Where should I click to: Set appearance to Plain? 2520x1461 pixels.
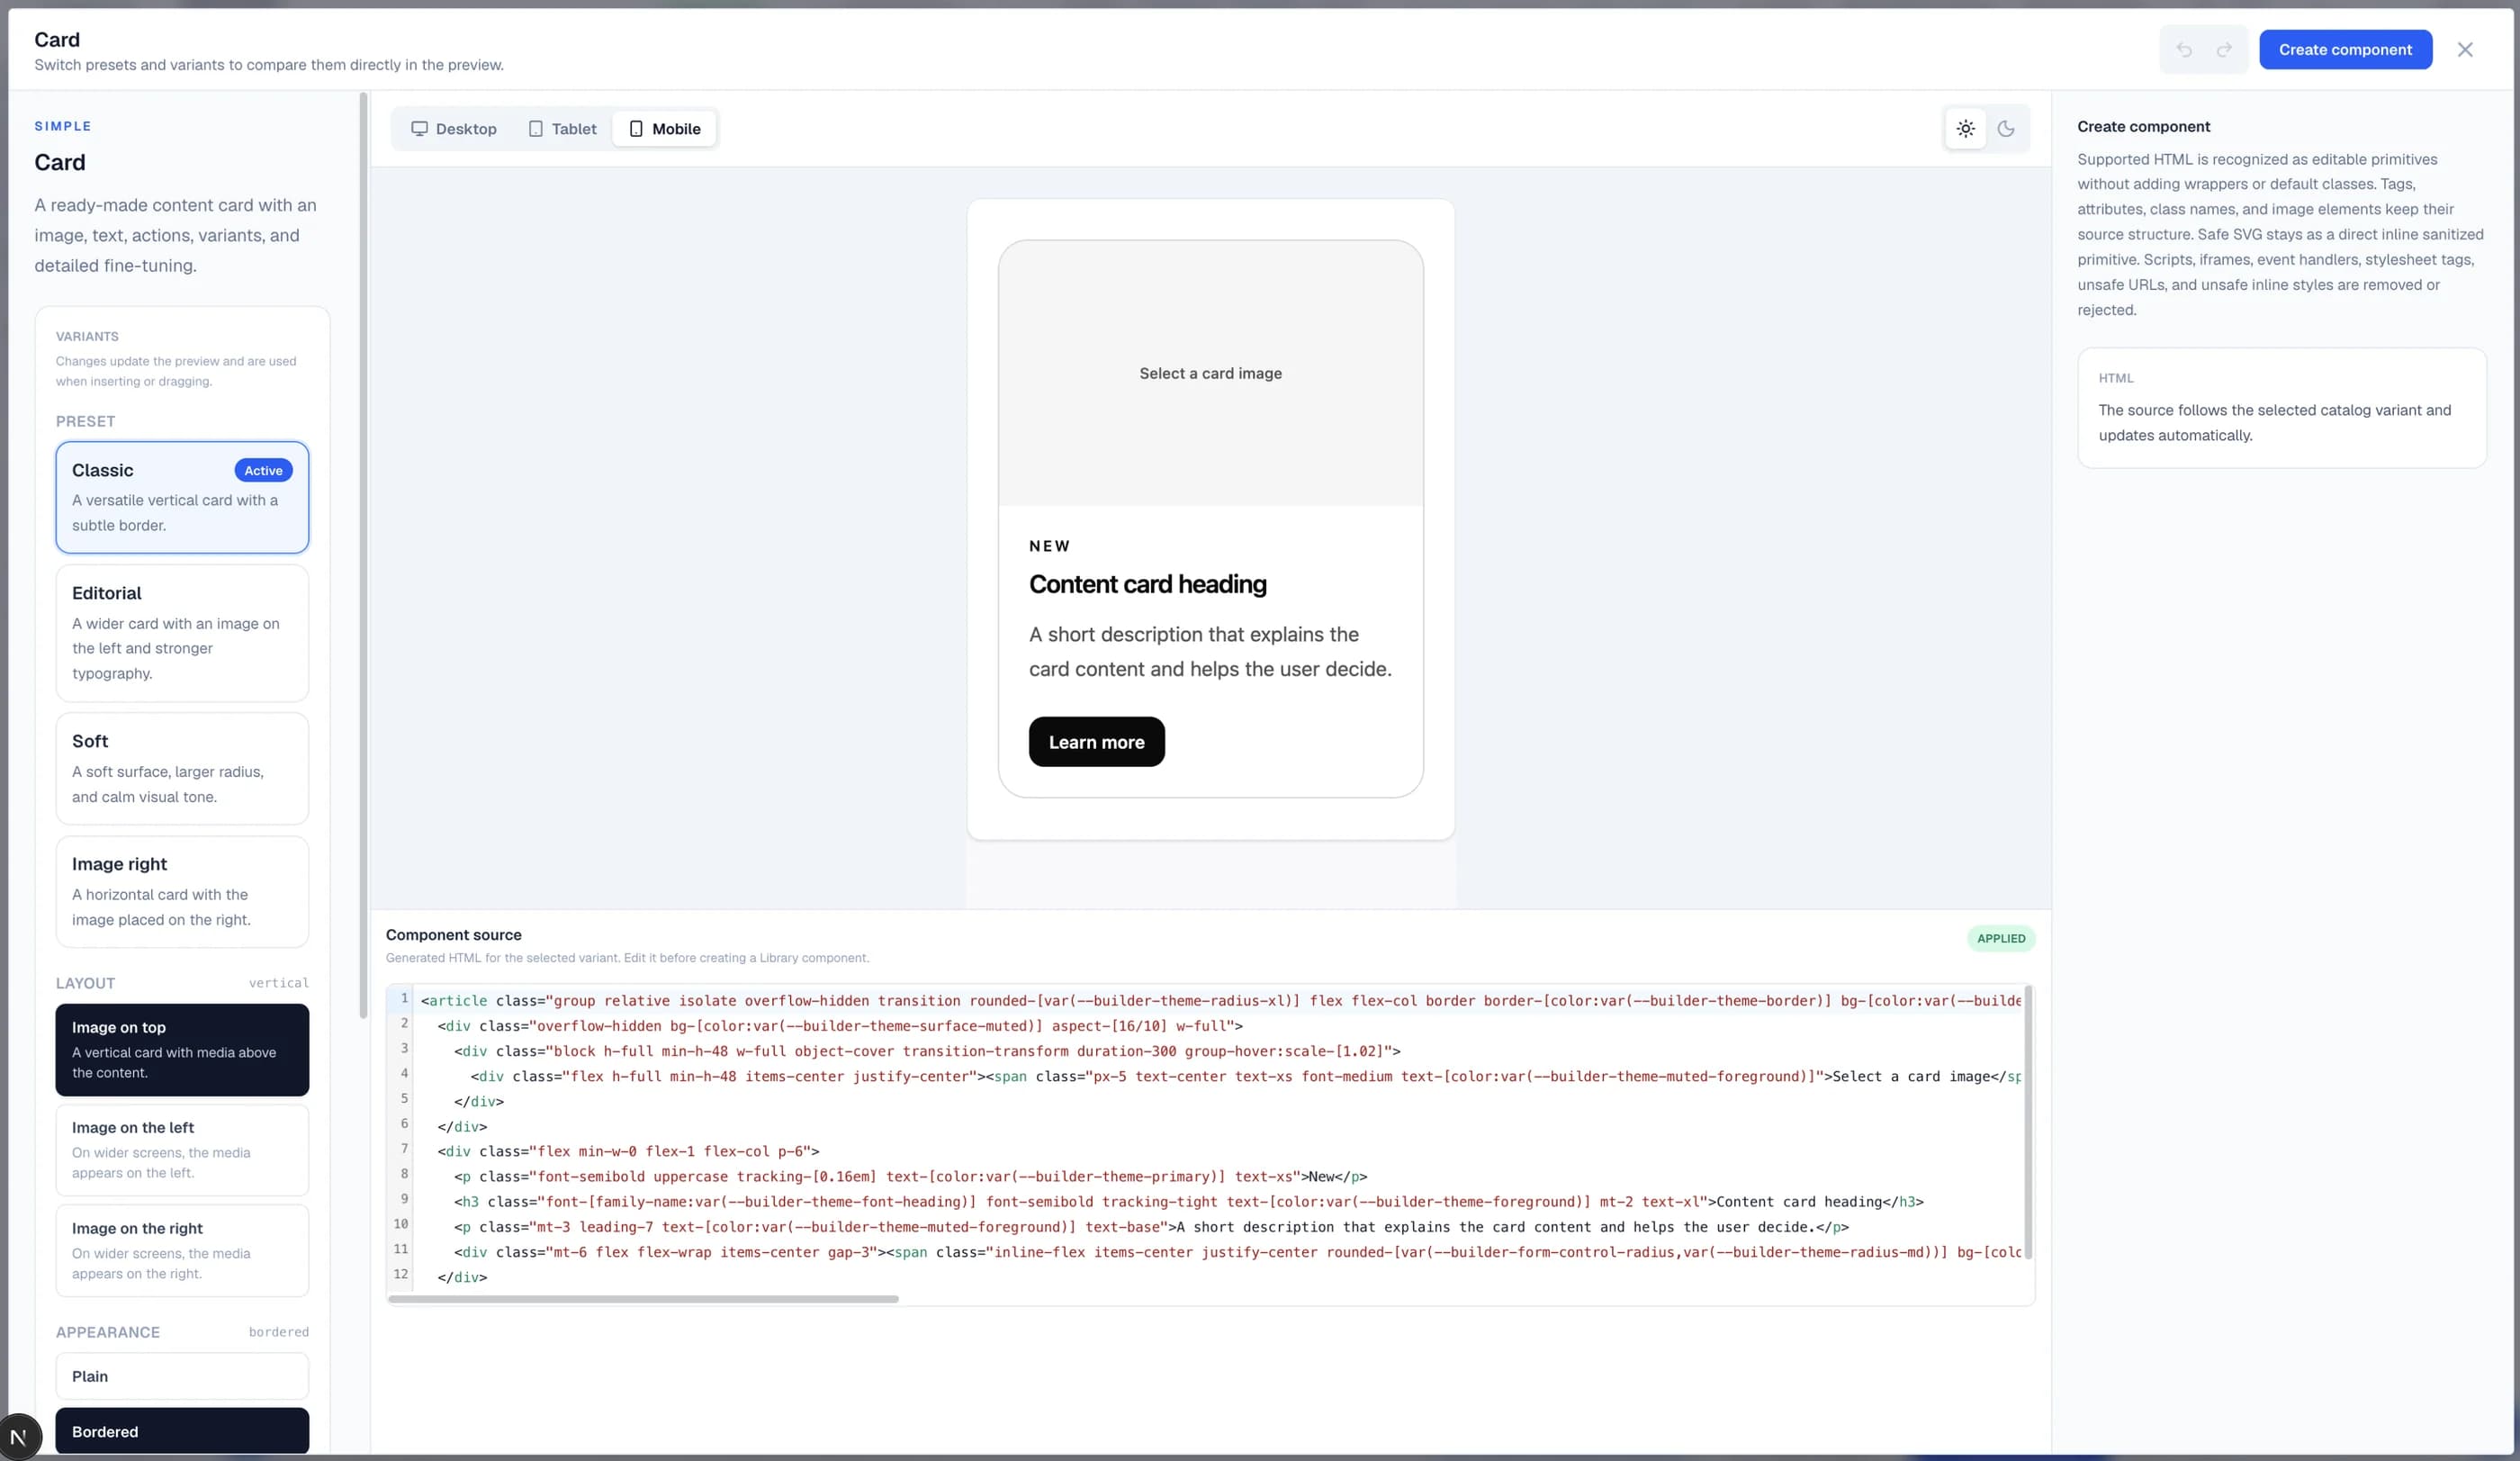point(182,1376)
